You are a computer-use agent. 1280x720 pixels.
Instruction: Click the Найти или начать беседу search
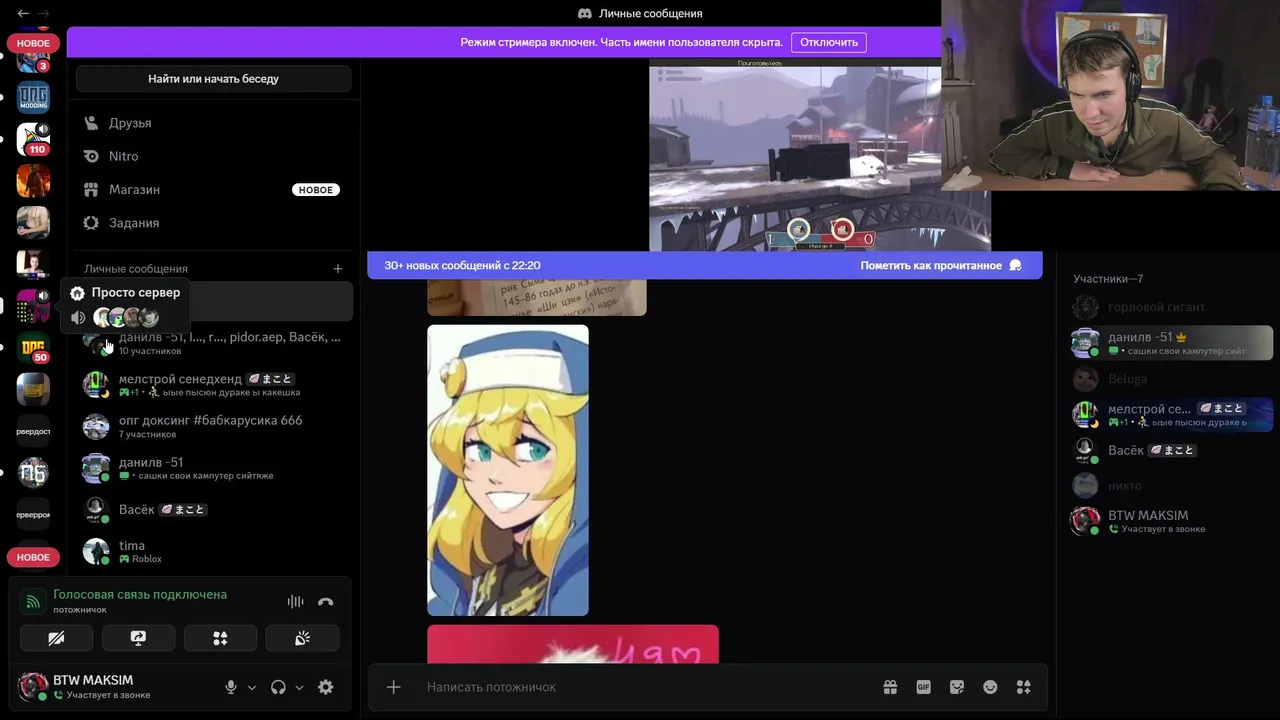tap(214, 78)
